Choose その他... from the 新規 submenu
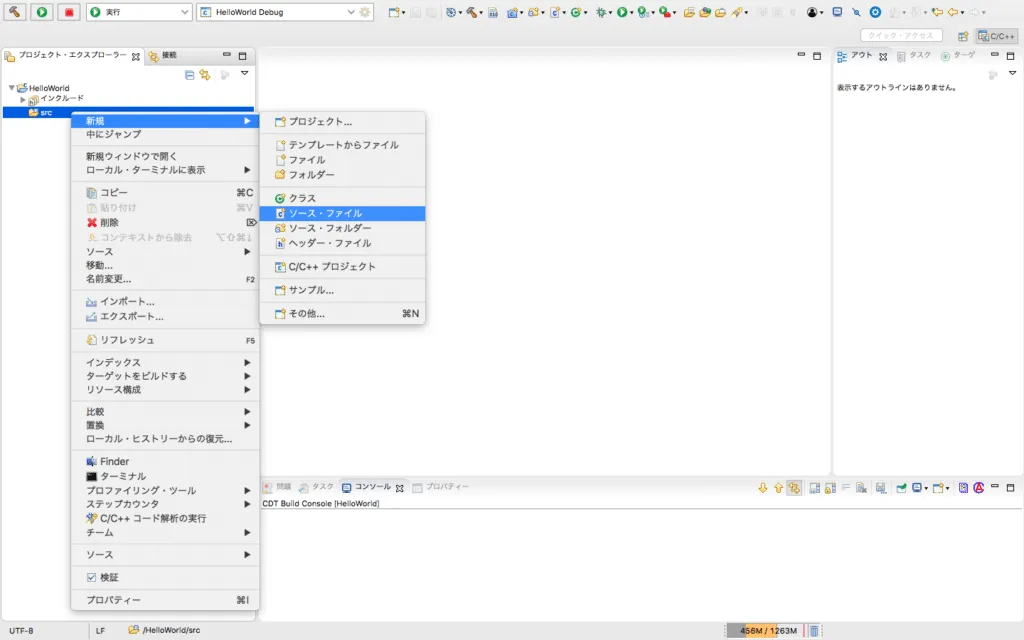This screenshot has width=1024, height=640. pyautogui.click(x=342, y=313)
